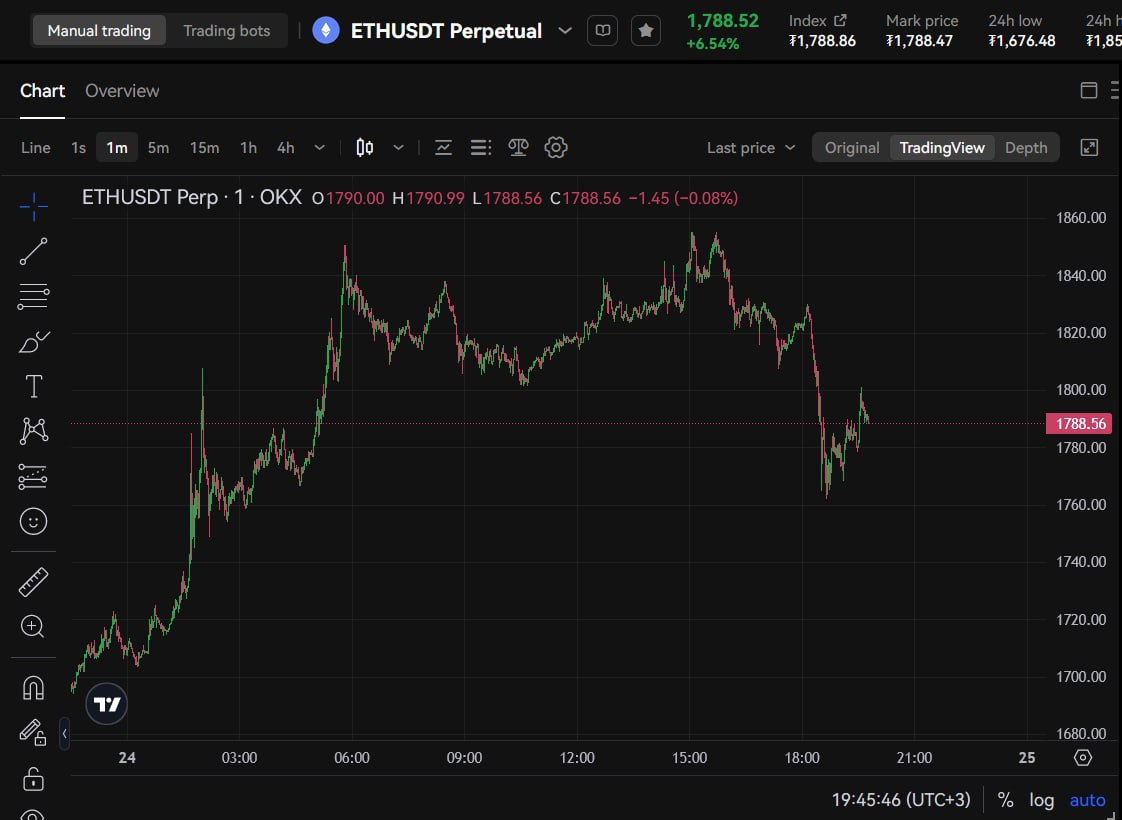The width and height of the screenshot is (1122, 820).
Task: Open the candlestick chart type selector
Action: pyautogui.click(x=365, y=148)
